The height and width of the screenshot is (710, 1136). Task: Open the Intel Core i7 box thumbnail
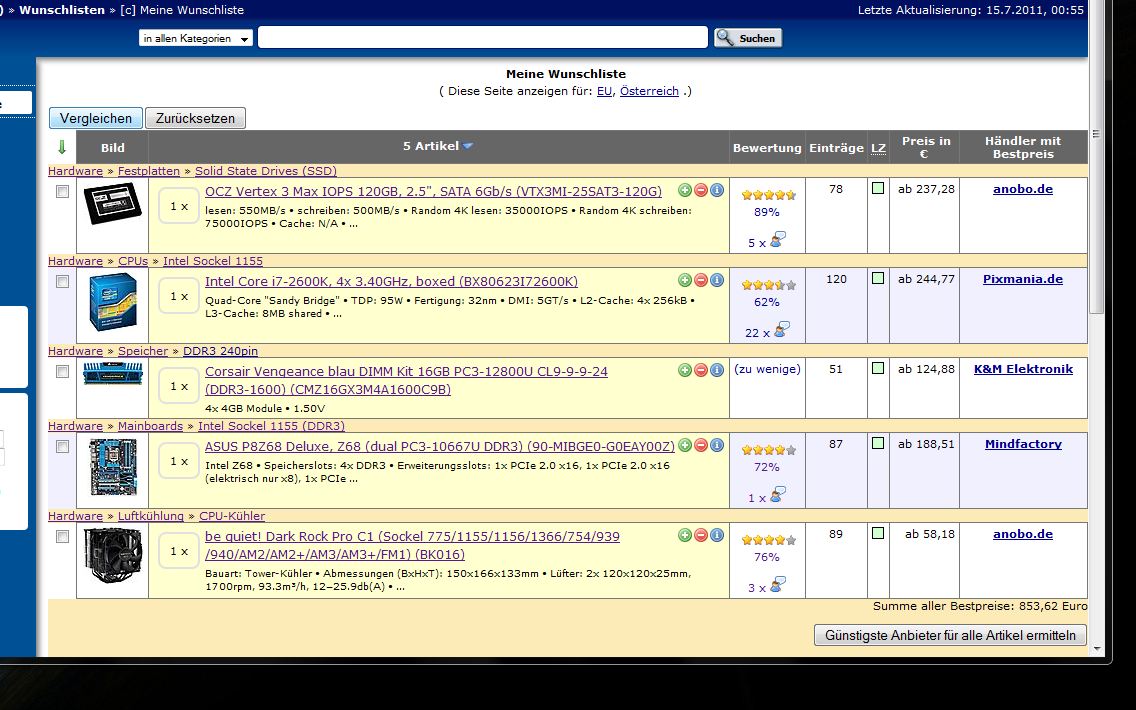coord(112,302)
